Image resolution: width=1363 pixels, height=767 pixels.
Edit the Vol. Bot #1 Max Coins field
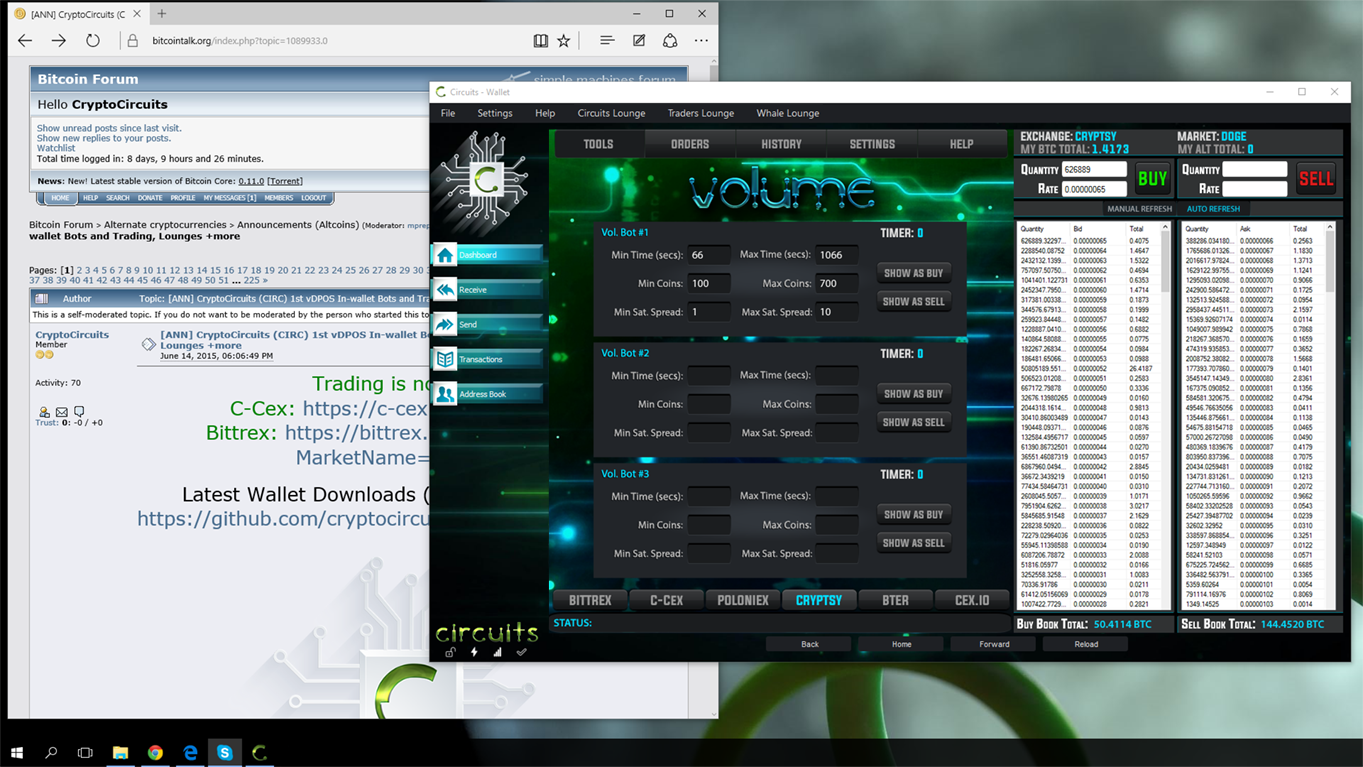pos(837,284)
